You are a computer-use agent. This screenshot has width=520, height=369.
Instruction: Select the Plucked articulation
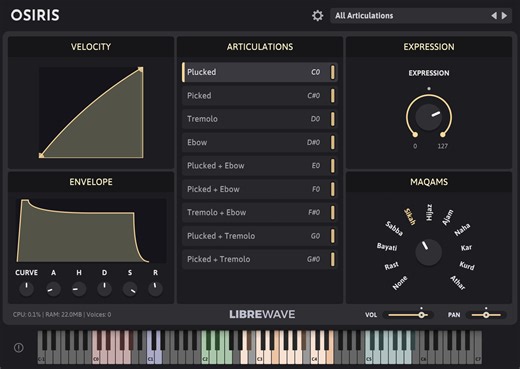[x=260, y=72]
